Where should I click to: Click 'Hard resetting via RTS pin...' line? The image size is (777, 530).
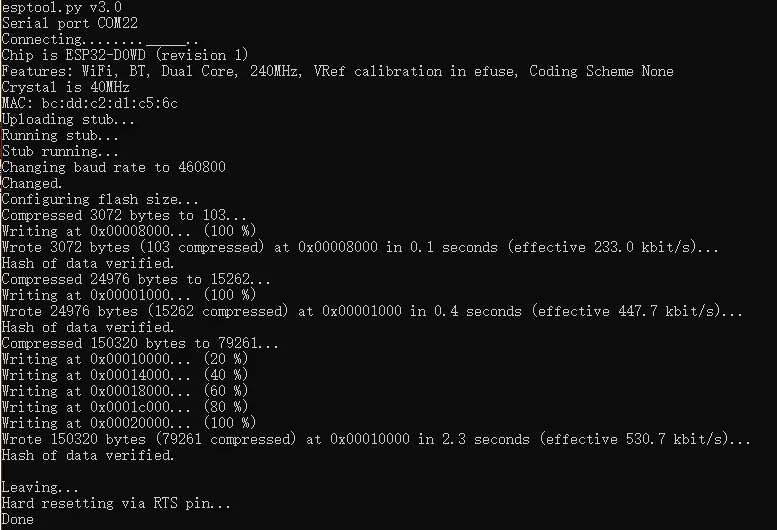116,503
